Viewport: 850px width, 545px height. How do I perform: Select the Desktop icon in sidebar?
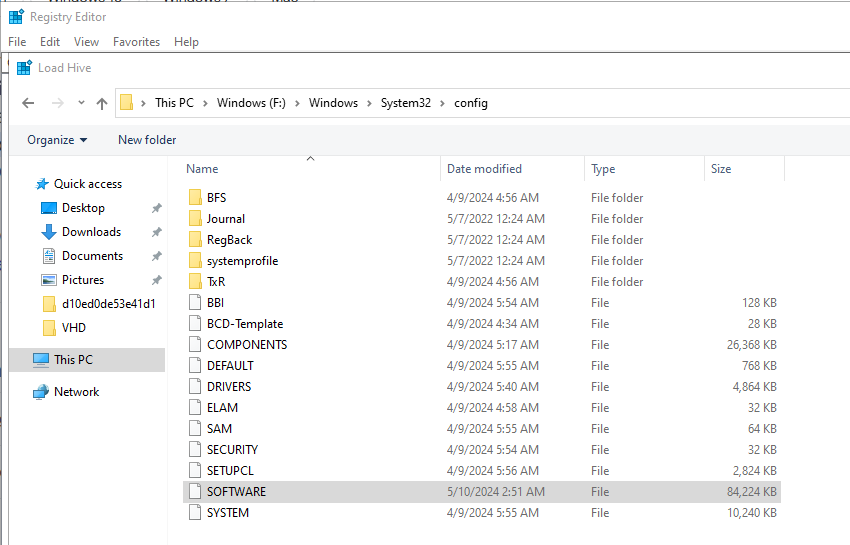click(x=49, y=208)
